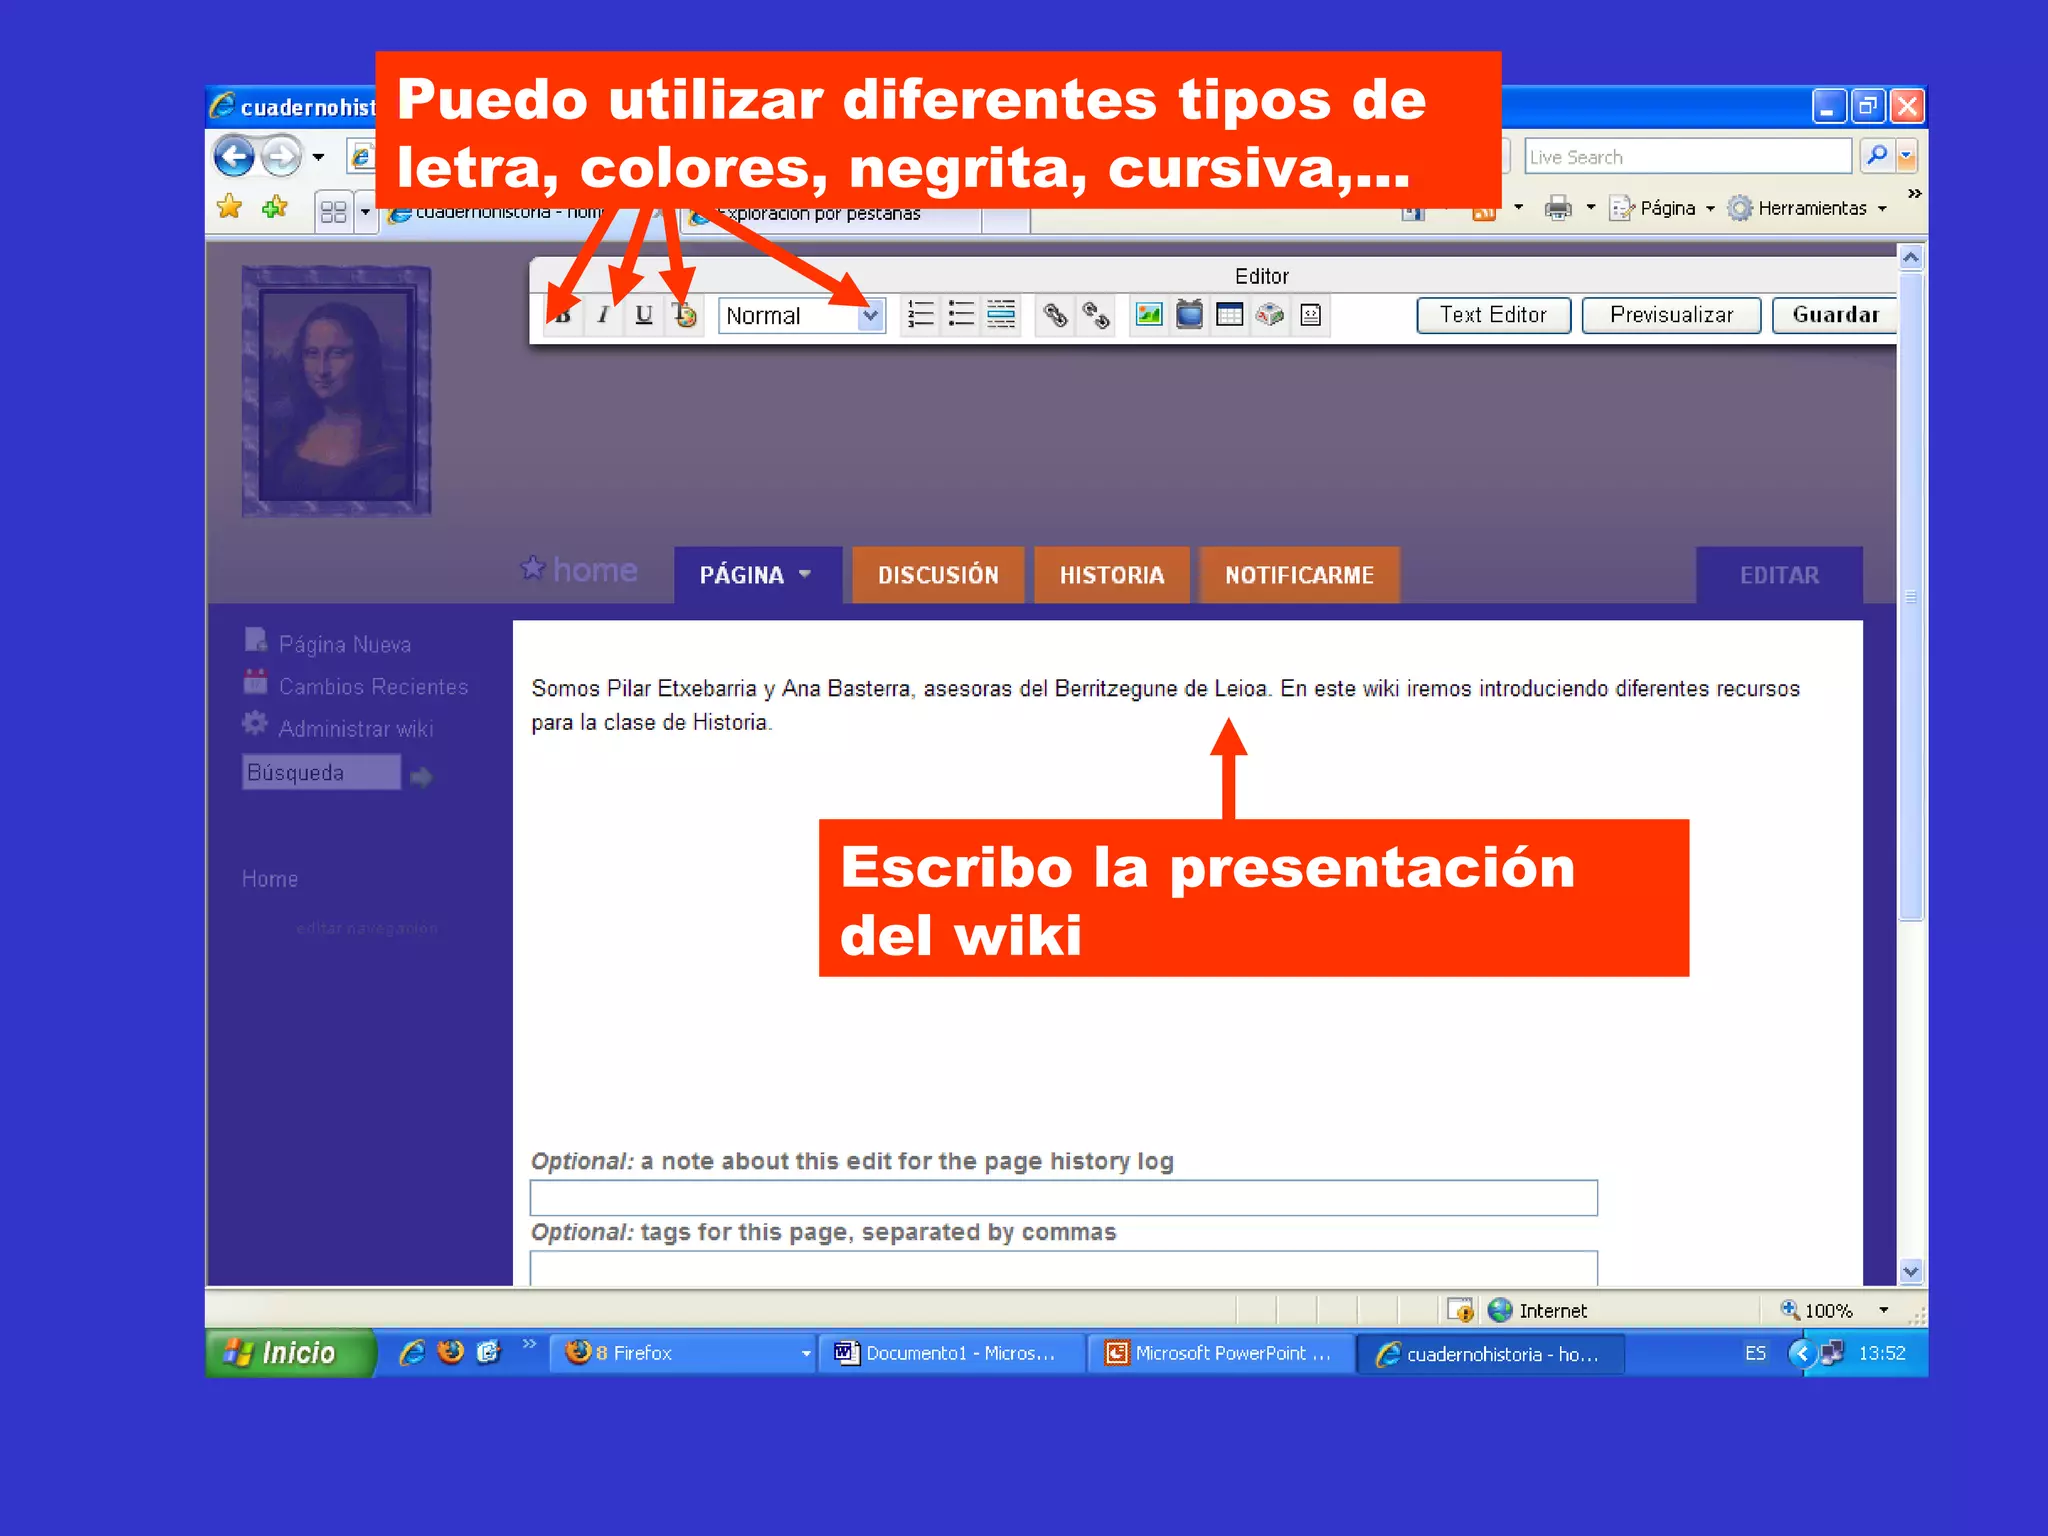Insert a hyperlink

[1055, 315]
